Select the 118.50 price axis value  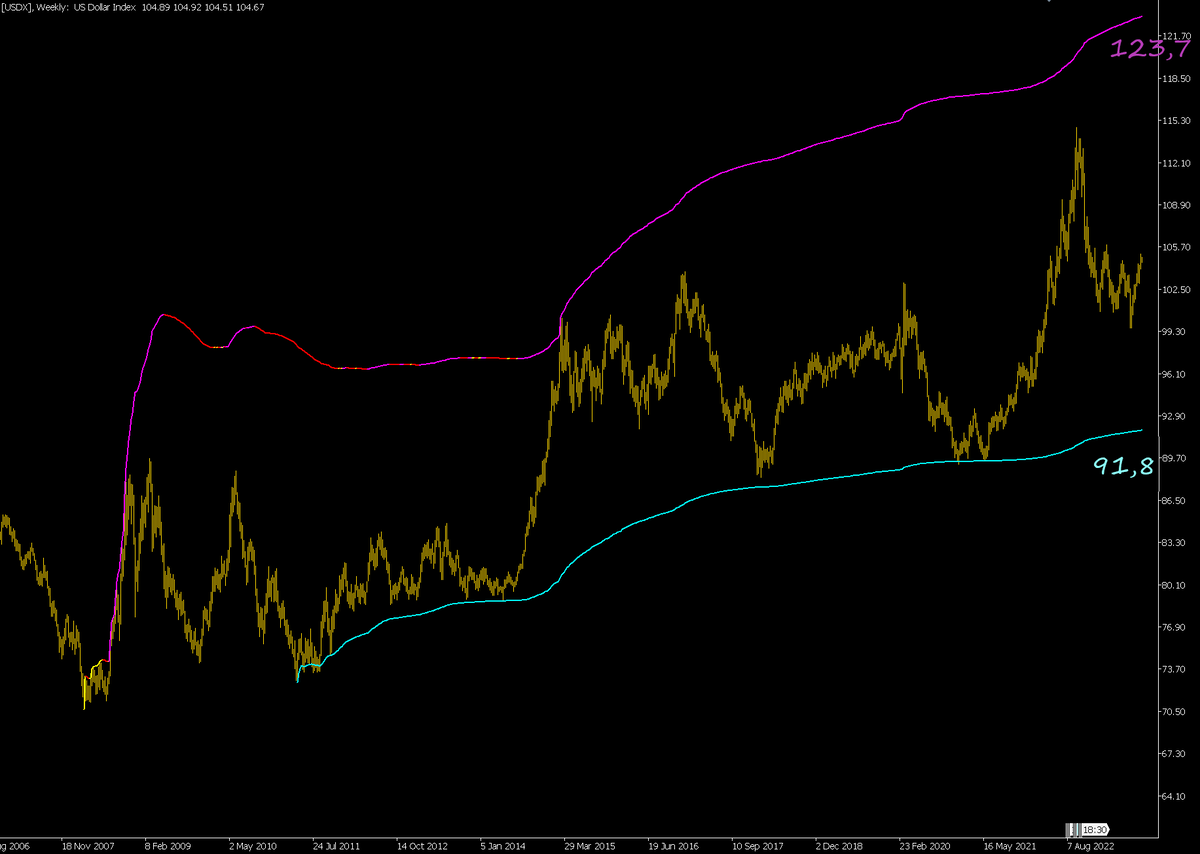click(1178, 77)
